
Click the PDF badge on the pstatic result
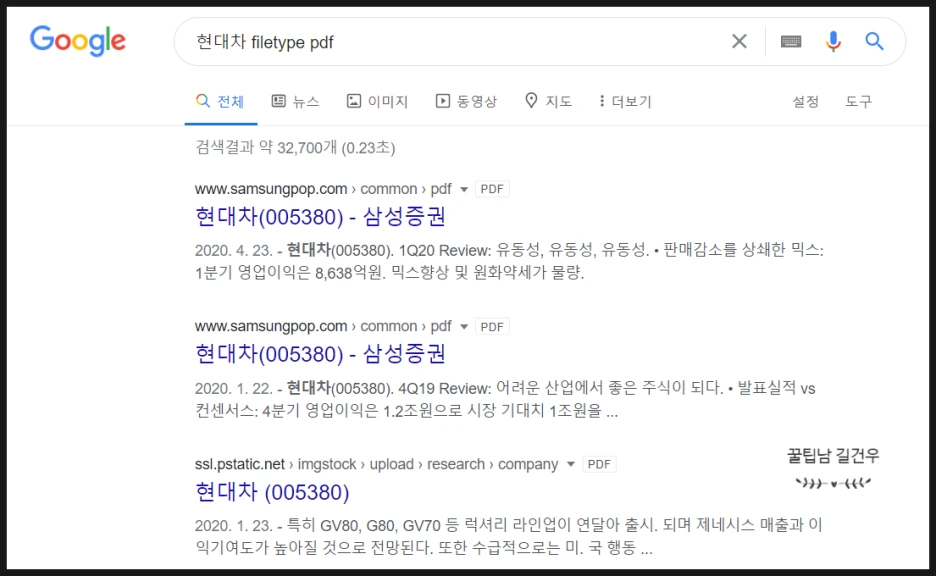[x=599, y=464]
